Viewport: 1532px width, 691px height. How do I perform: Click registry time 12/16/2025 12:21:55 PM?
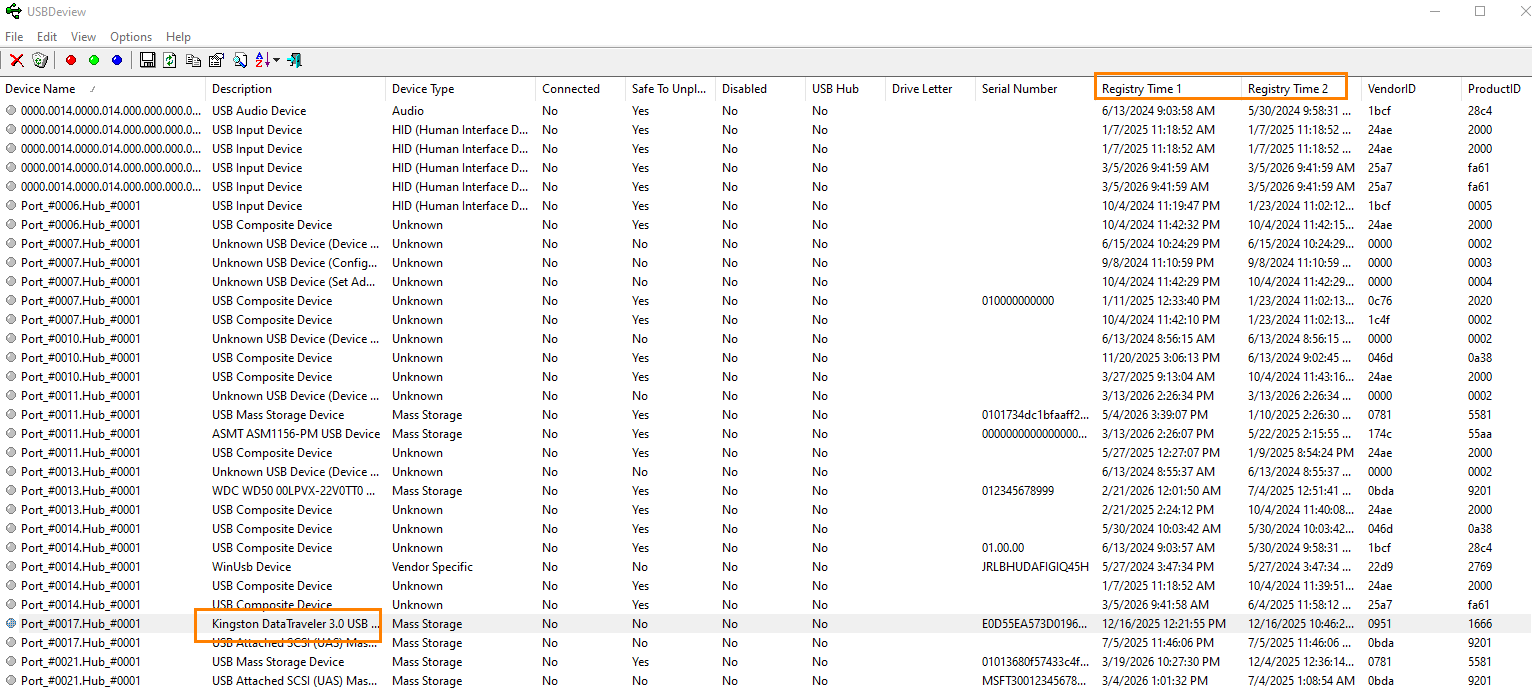click(1163, 624)
